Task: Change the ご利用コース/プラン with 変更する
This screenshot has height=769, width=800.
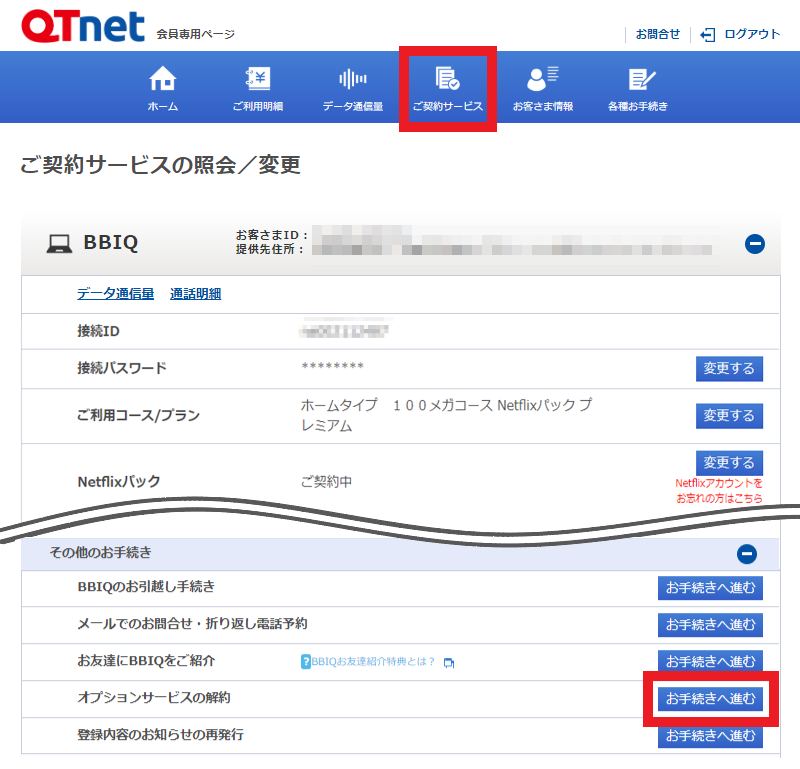Action: (x=729, y=415)
